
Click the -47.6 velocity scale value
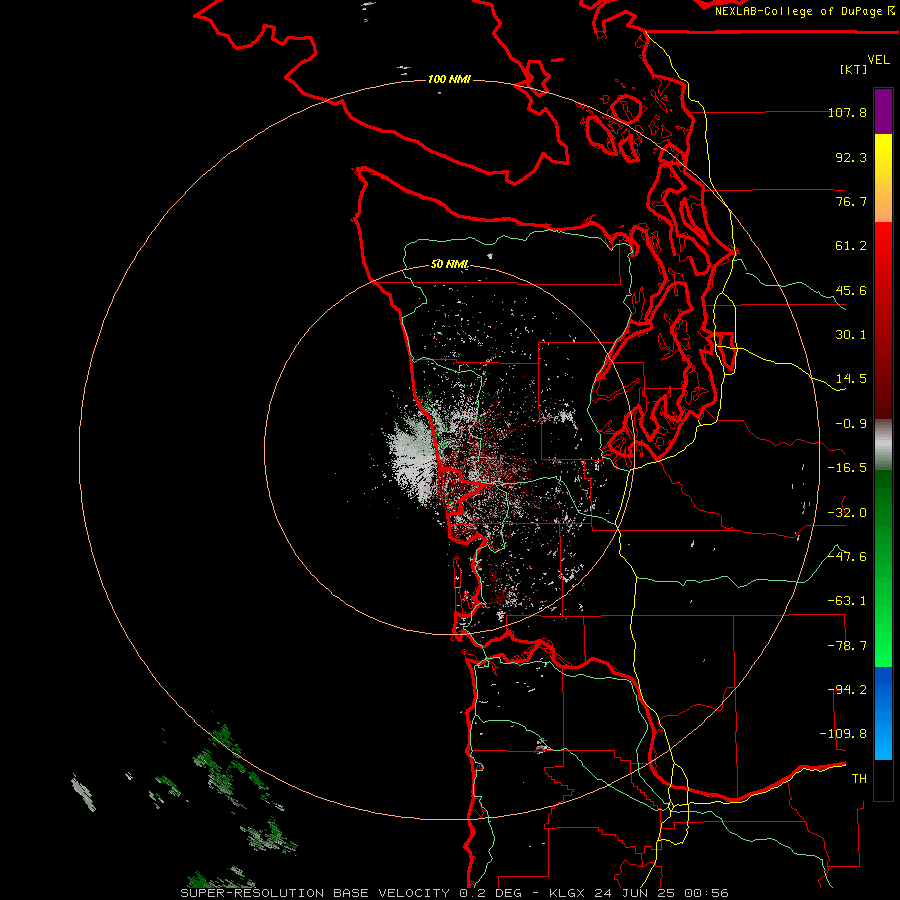(847, 557)
